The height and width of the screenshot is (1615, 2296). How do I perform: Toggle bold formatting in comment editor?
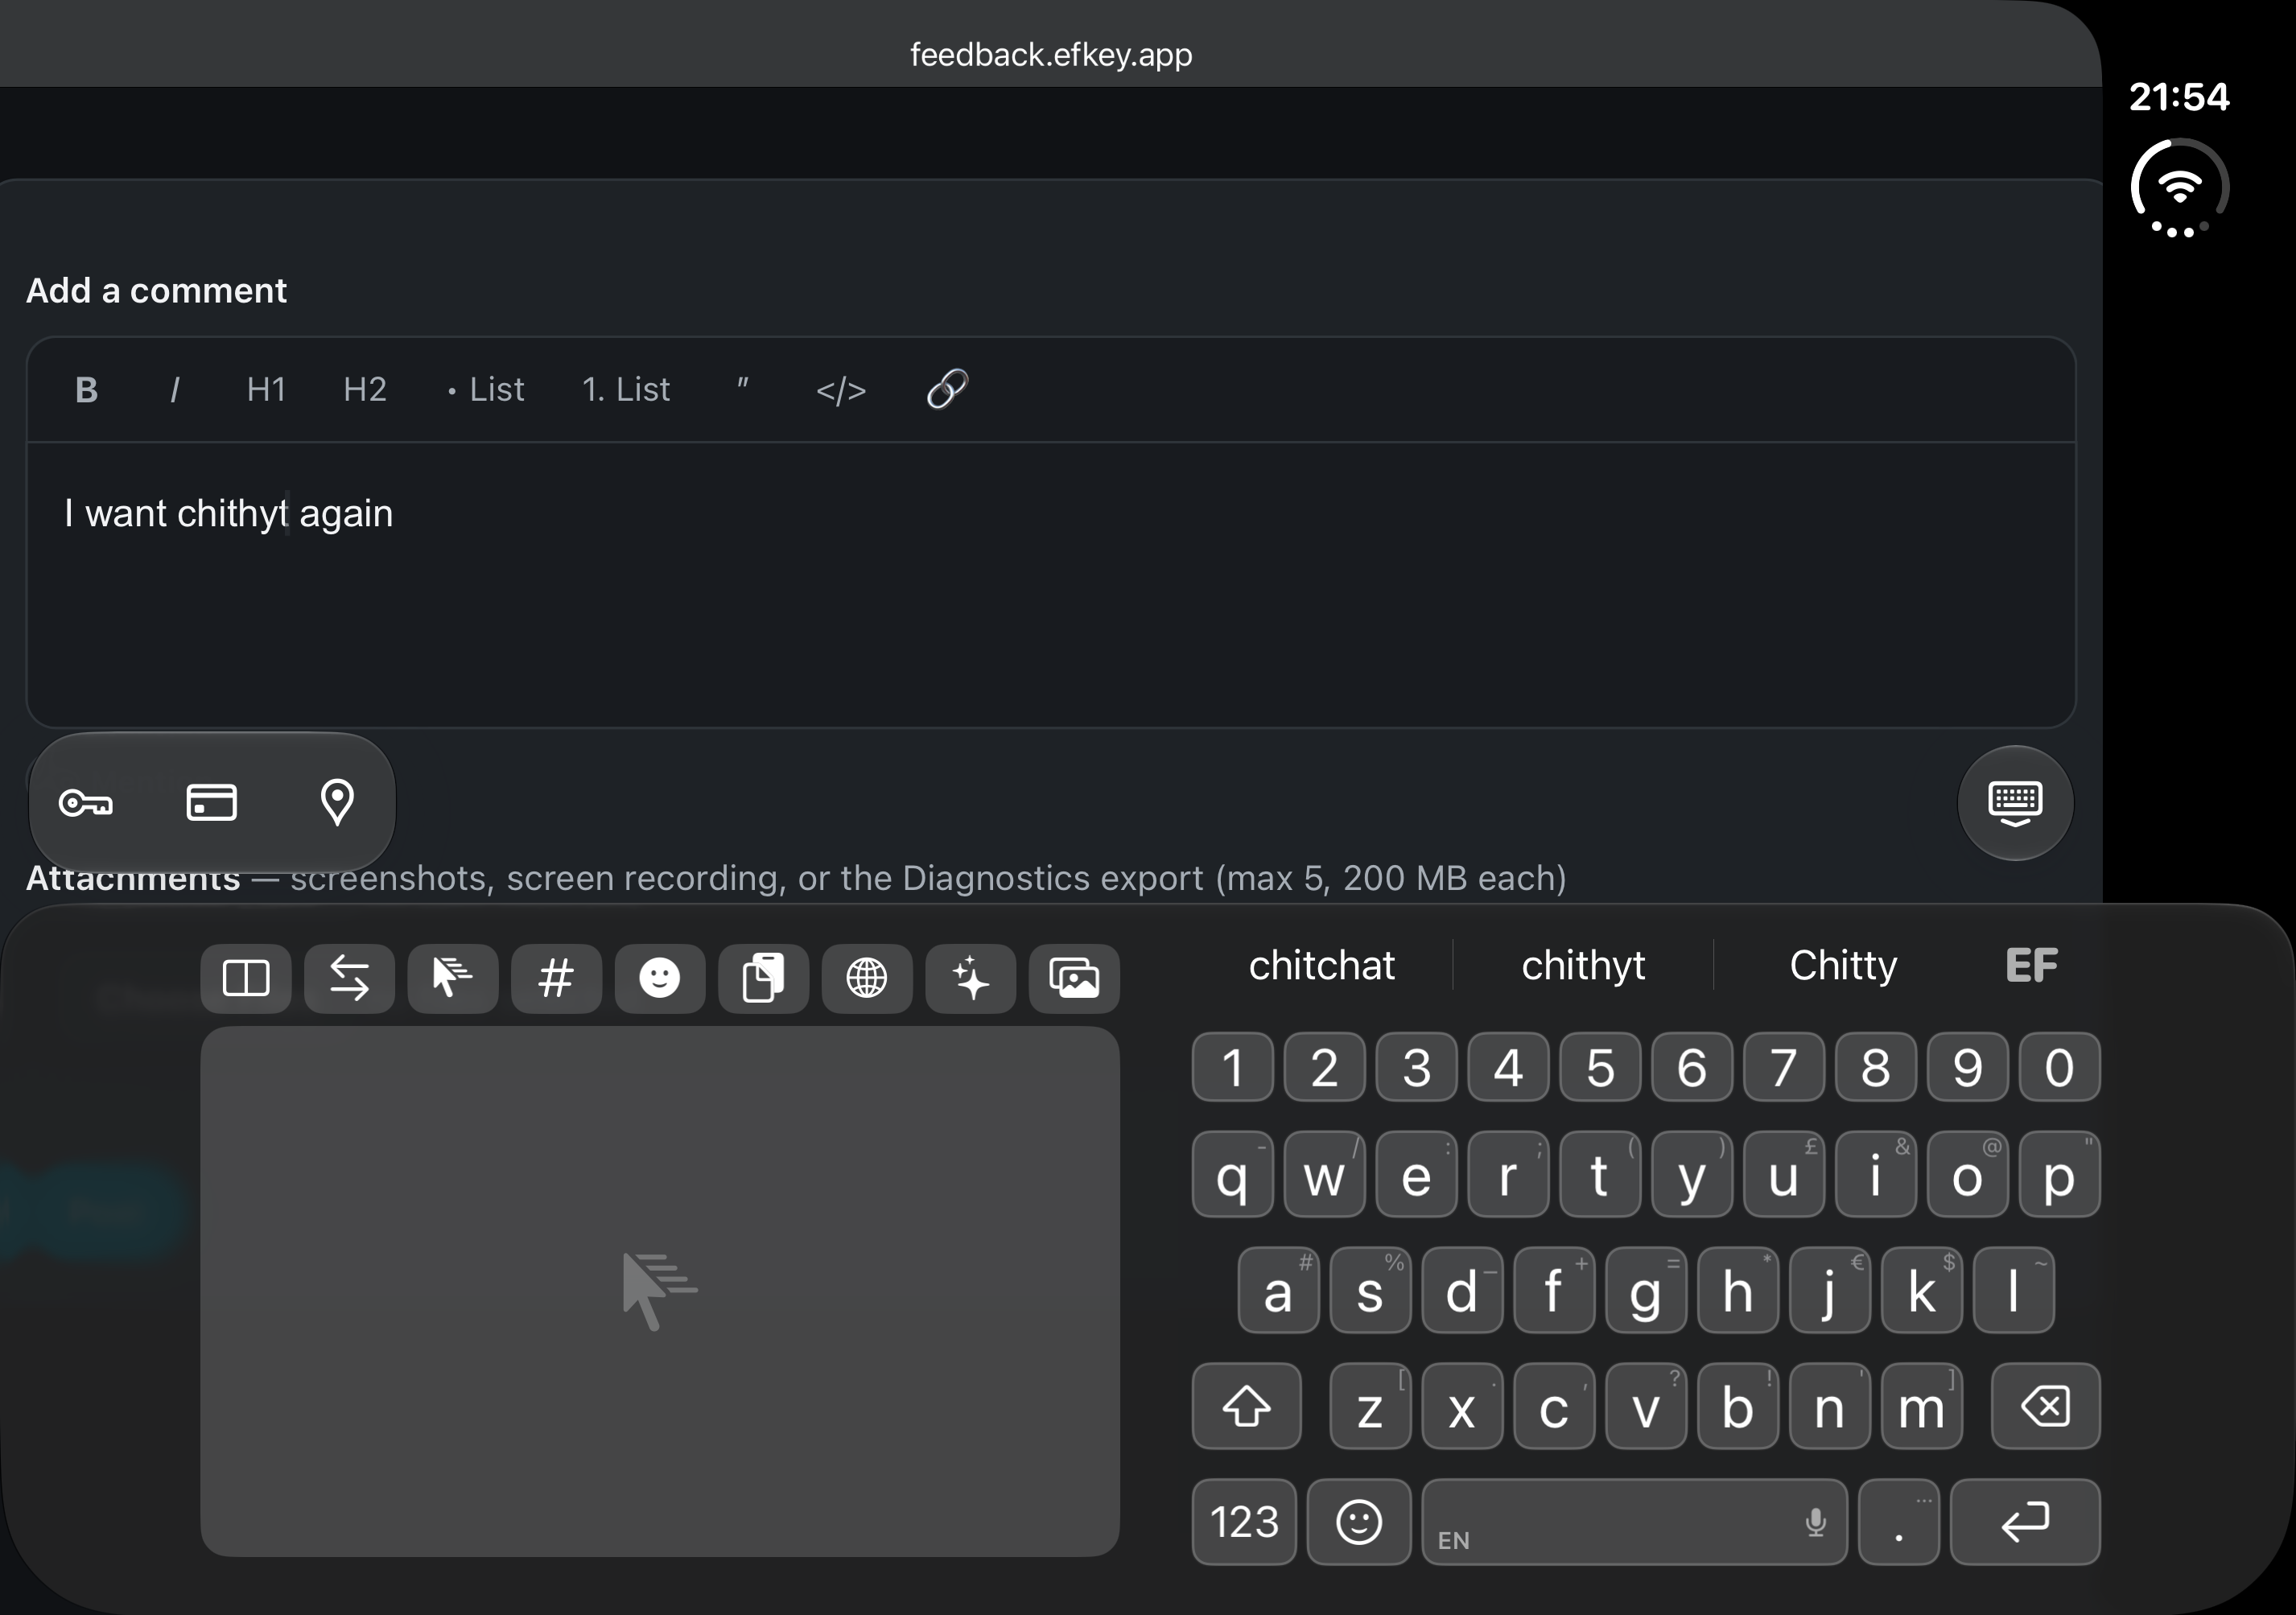click(x=86, y=389)
